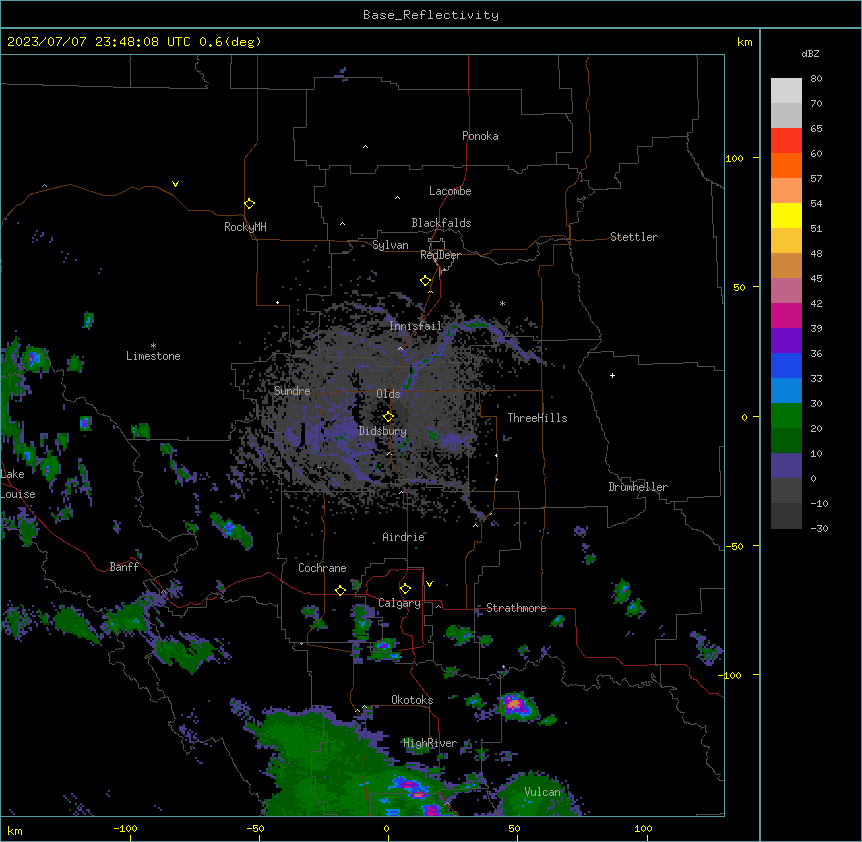862x842 pixels.
Task: Click the km unit label at bottom left
Action: click(x=15, y=831)
